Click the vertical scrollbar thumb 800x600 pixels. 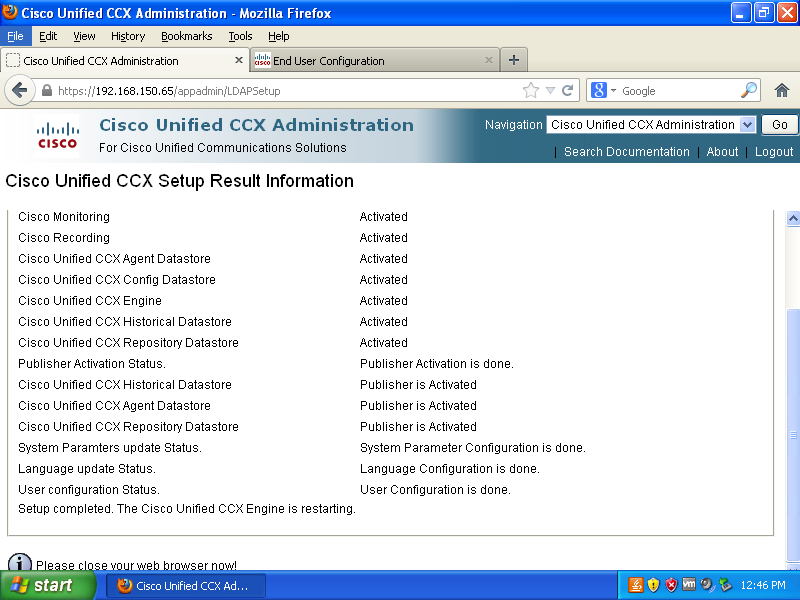point(793,435)
